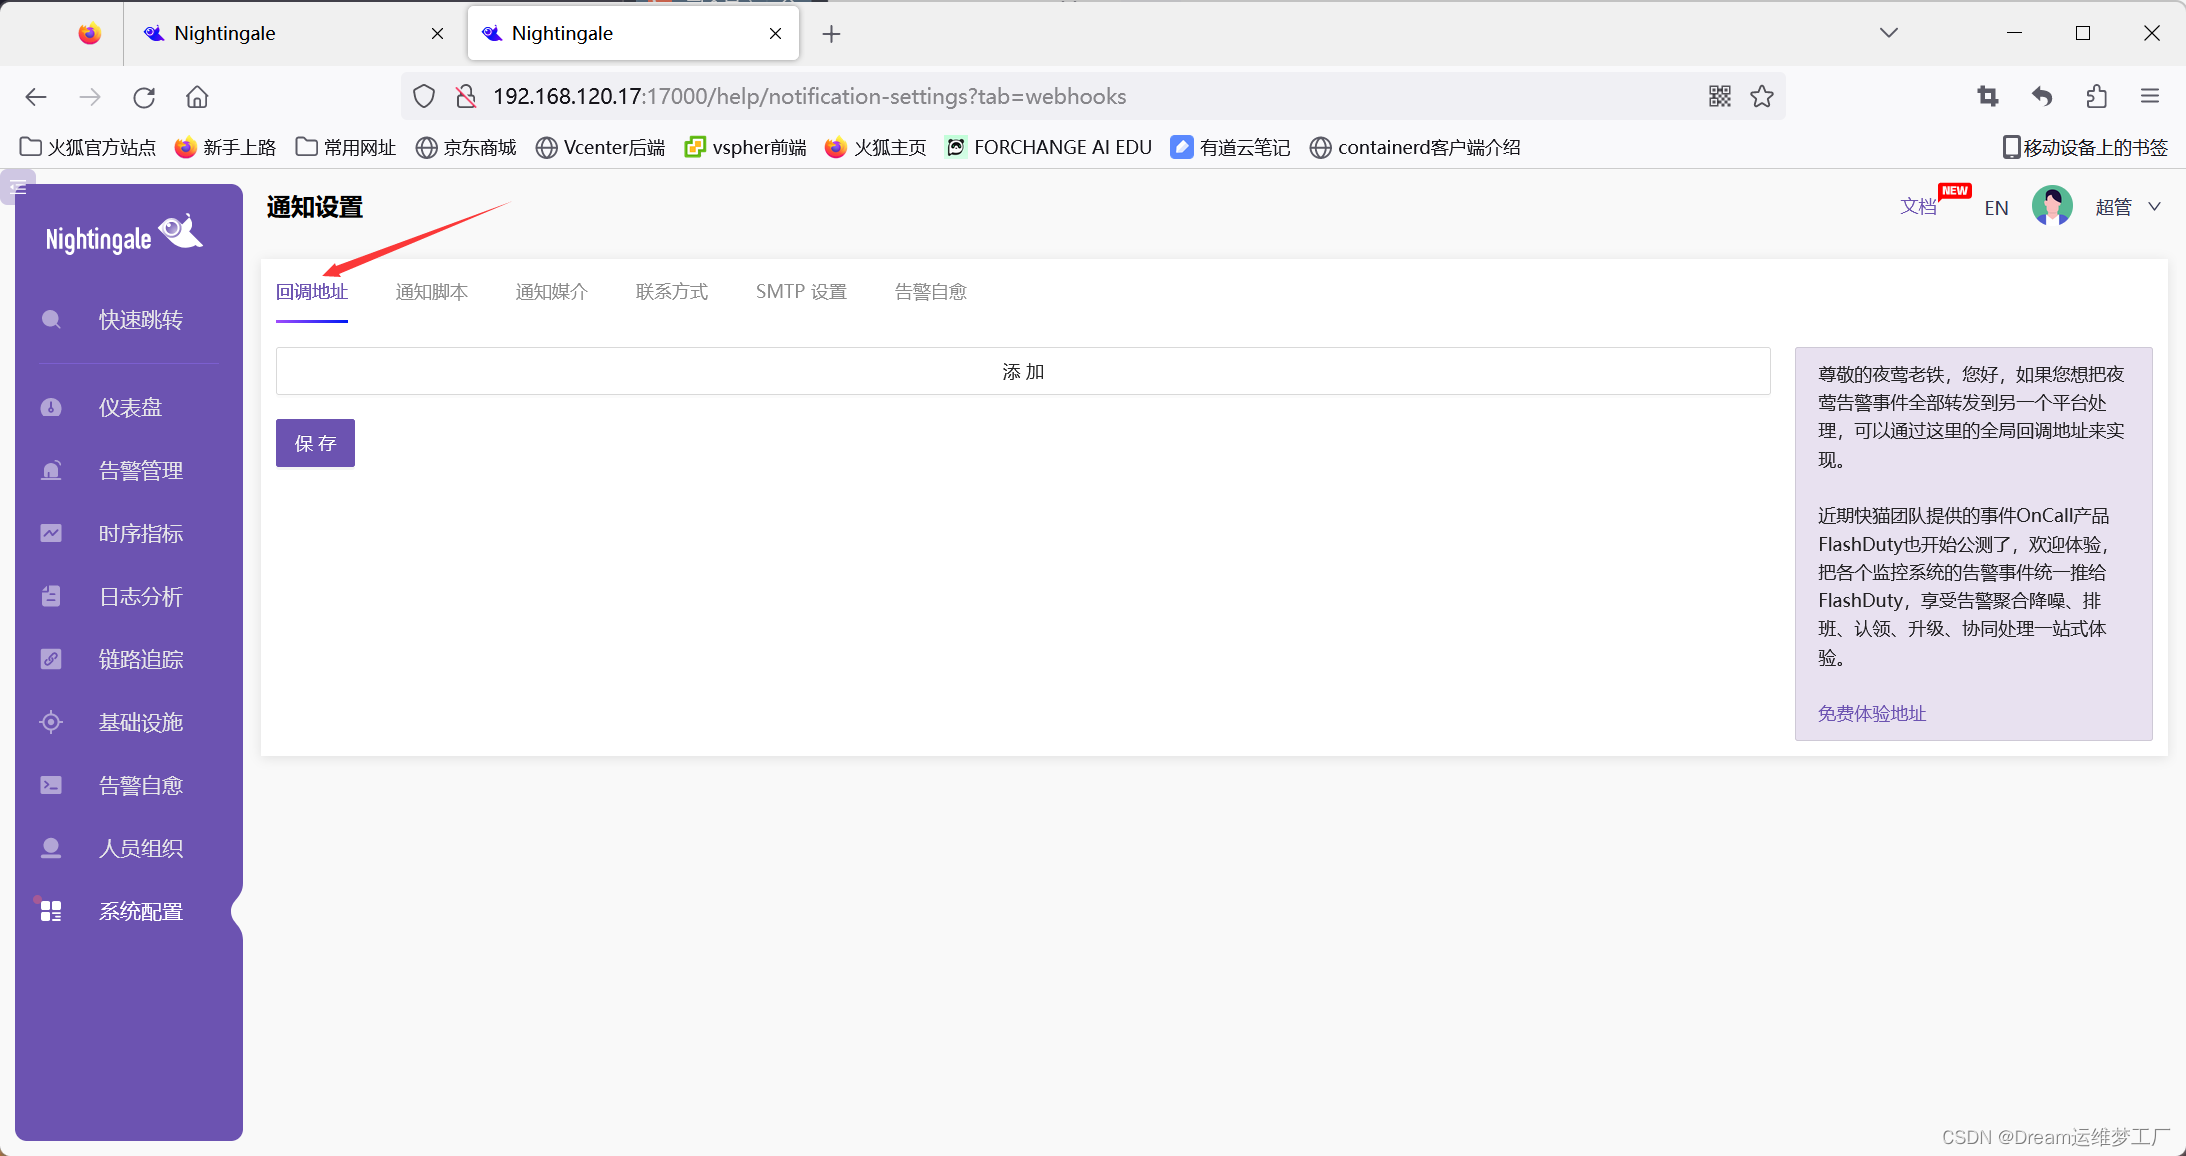Bookmark page with the star icon
Screen dimensions: 2186x1156
[1762, 96]
